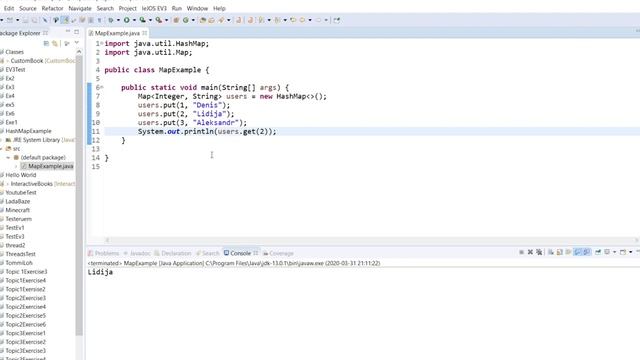Click the New Java Package icon

[176, 20]
